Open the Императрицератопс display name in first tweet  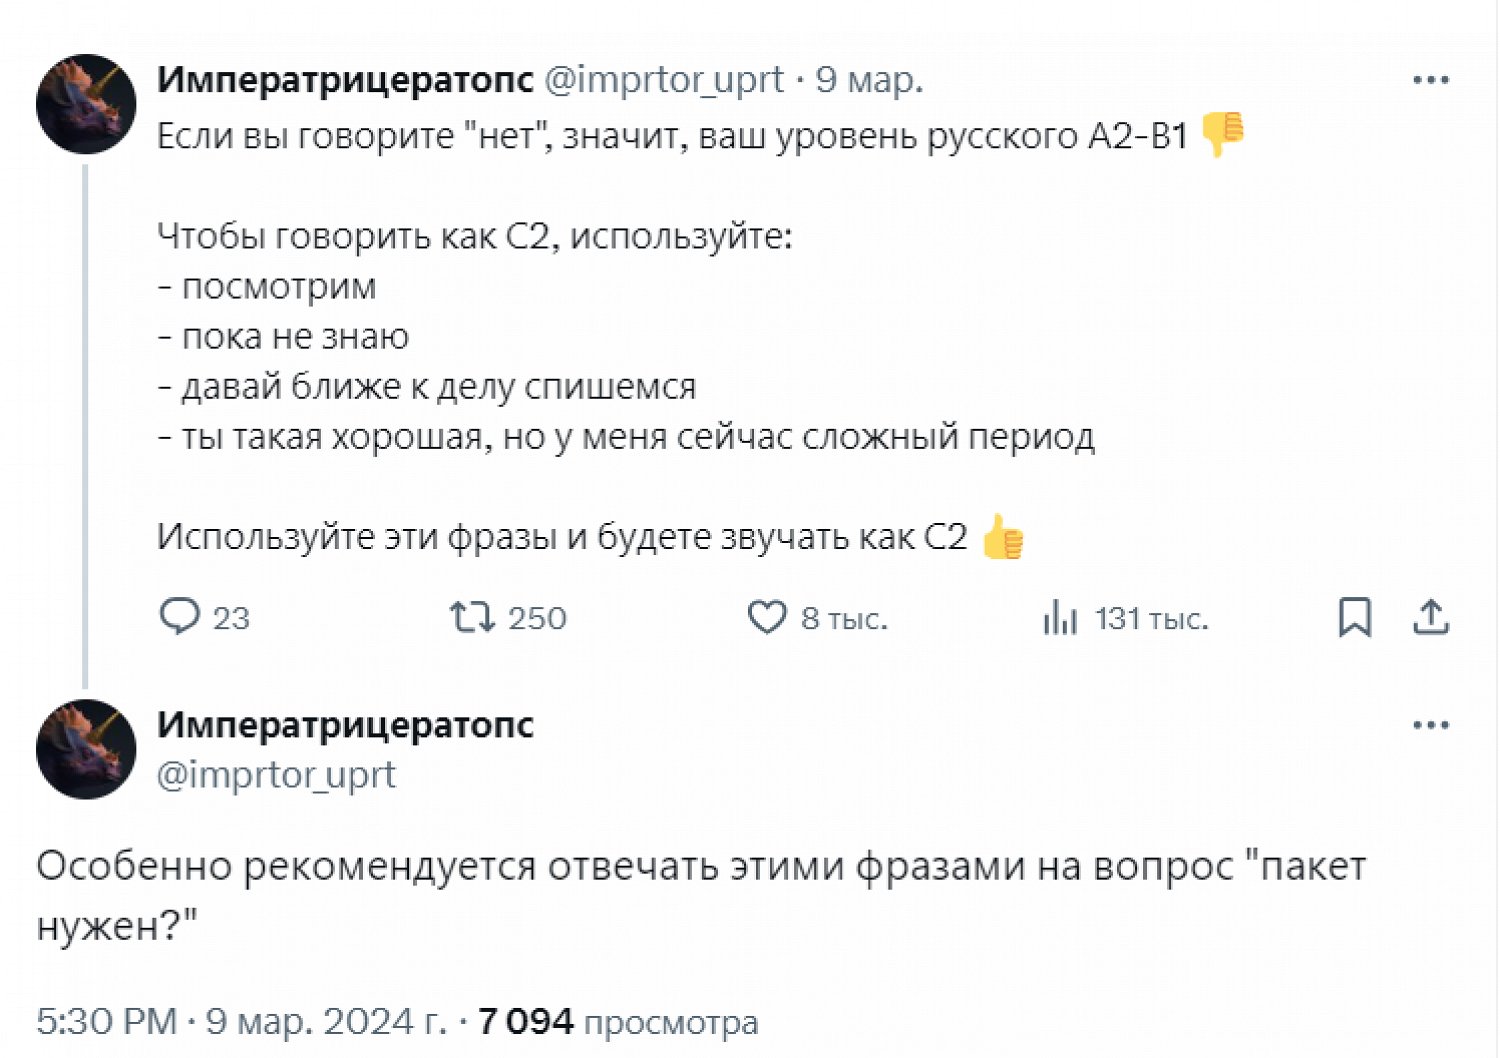[345, 80]
